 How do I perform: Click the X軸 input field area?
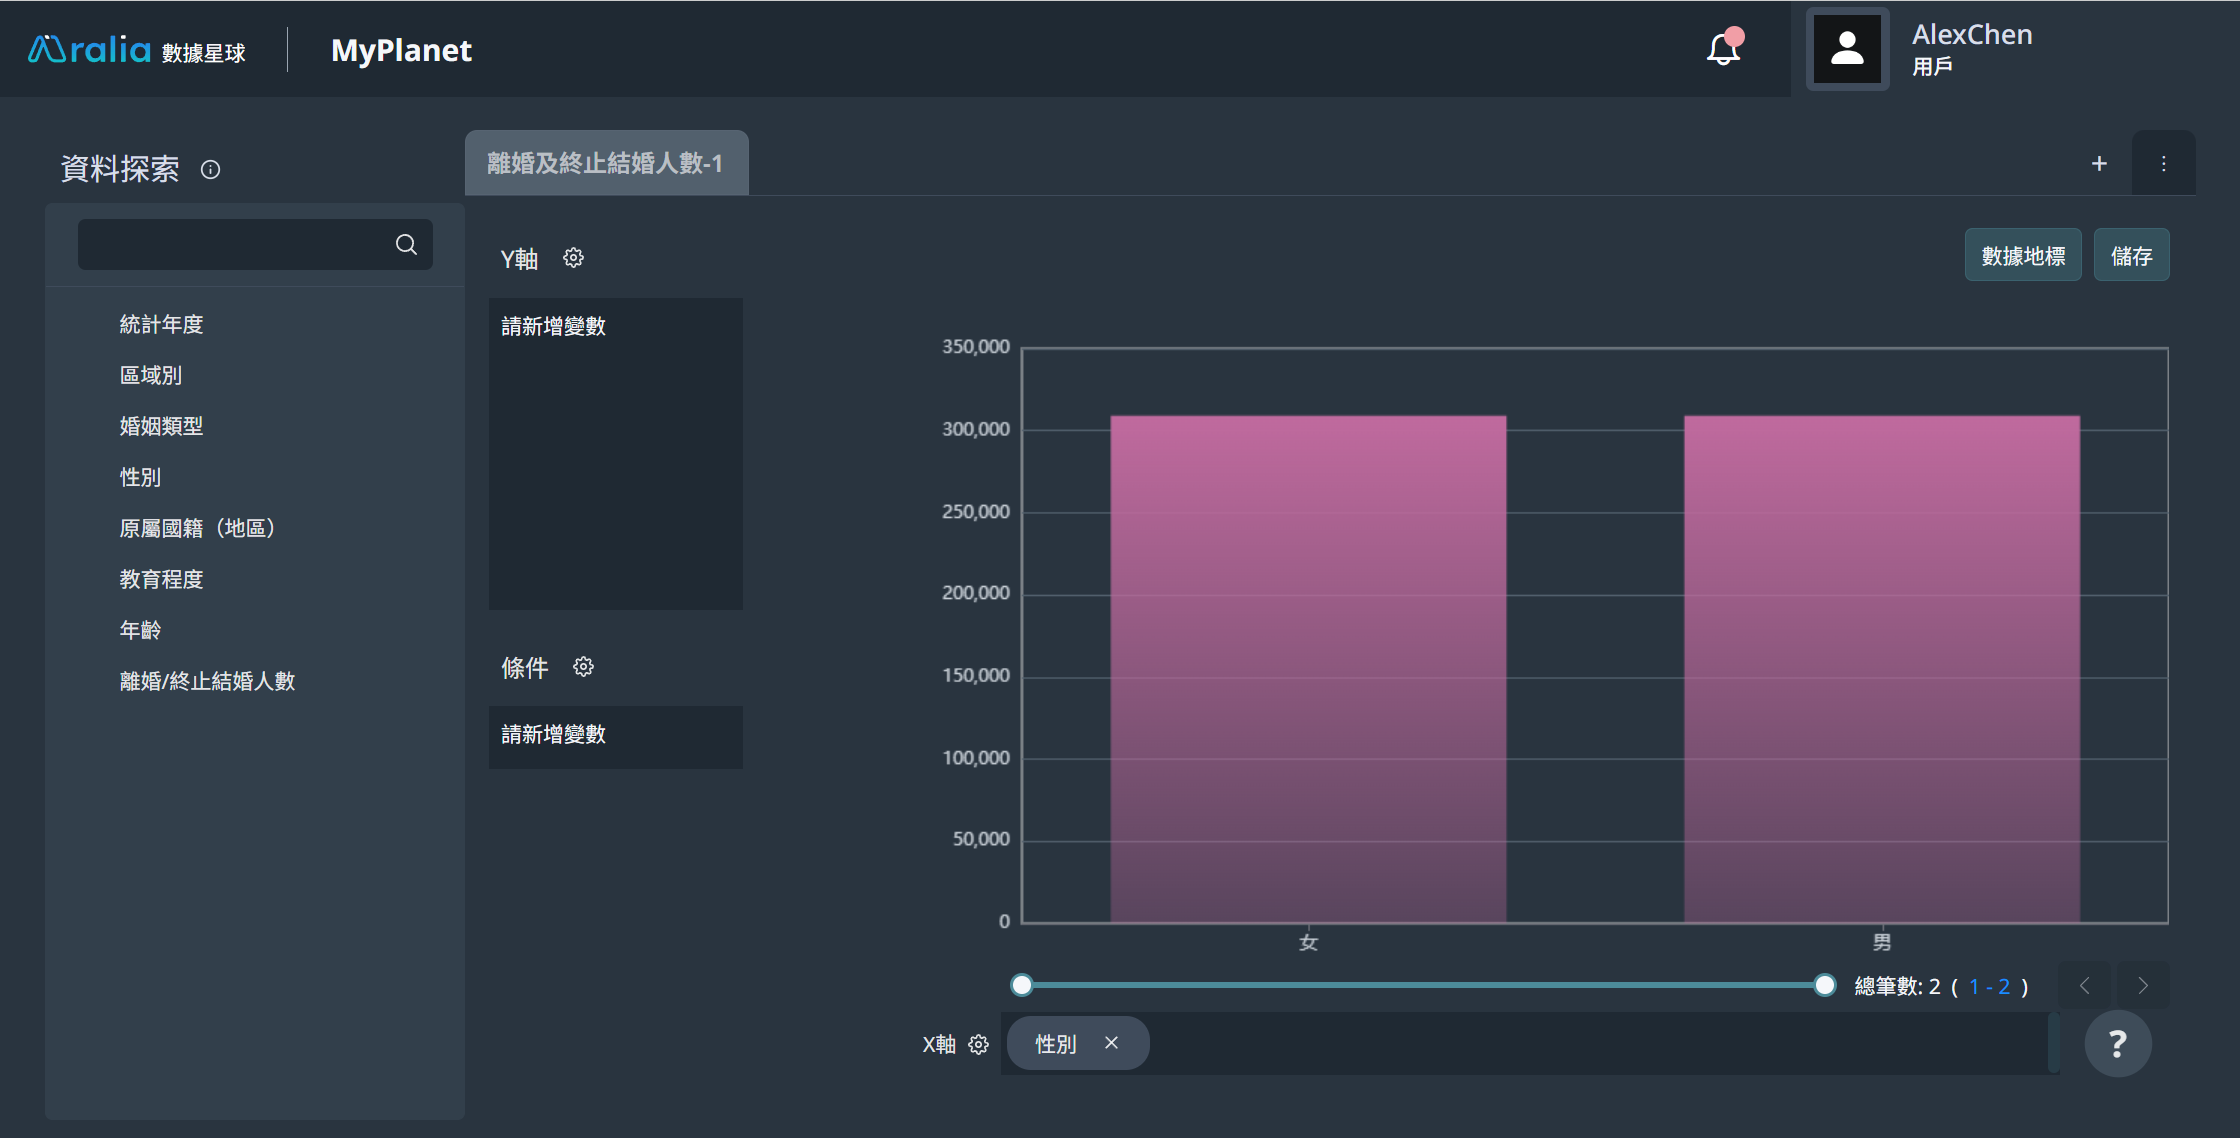pyautogui.click(x=1529, y=1043)
